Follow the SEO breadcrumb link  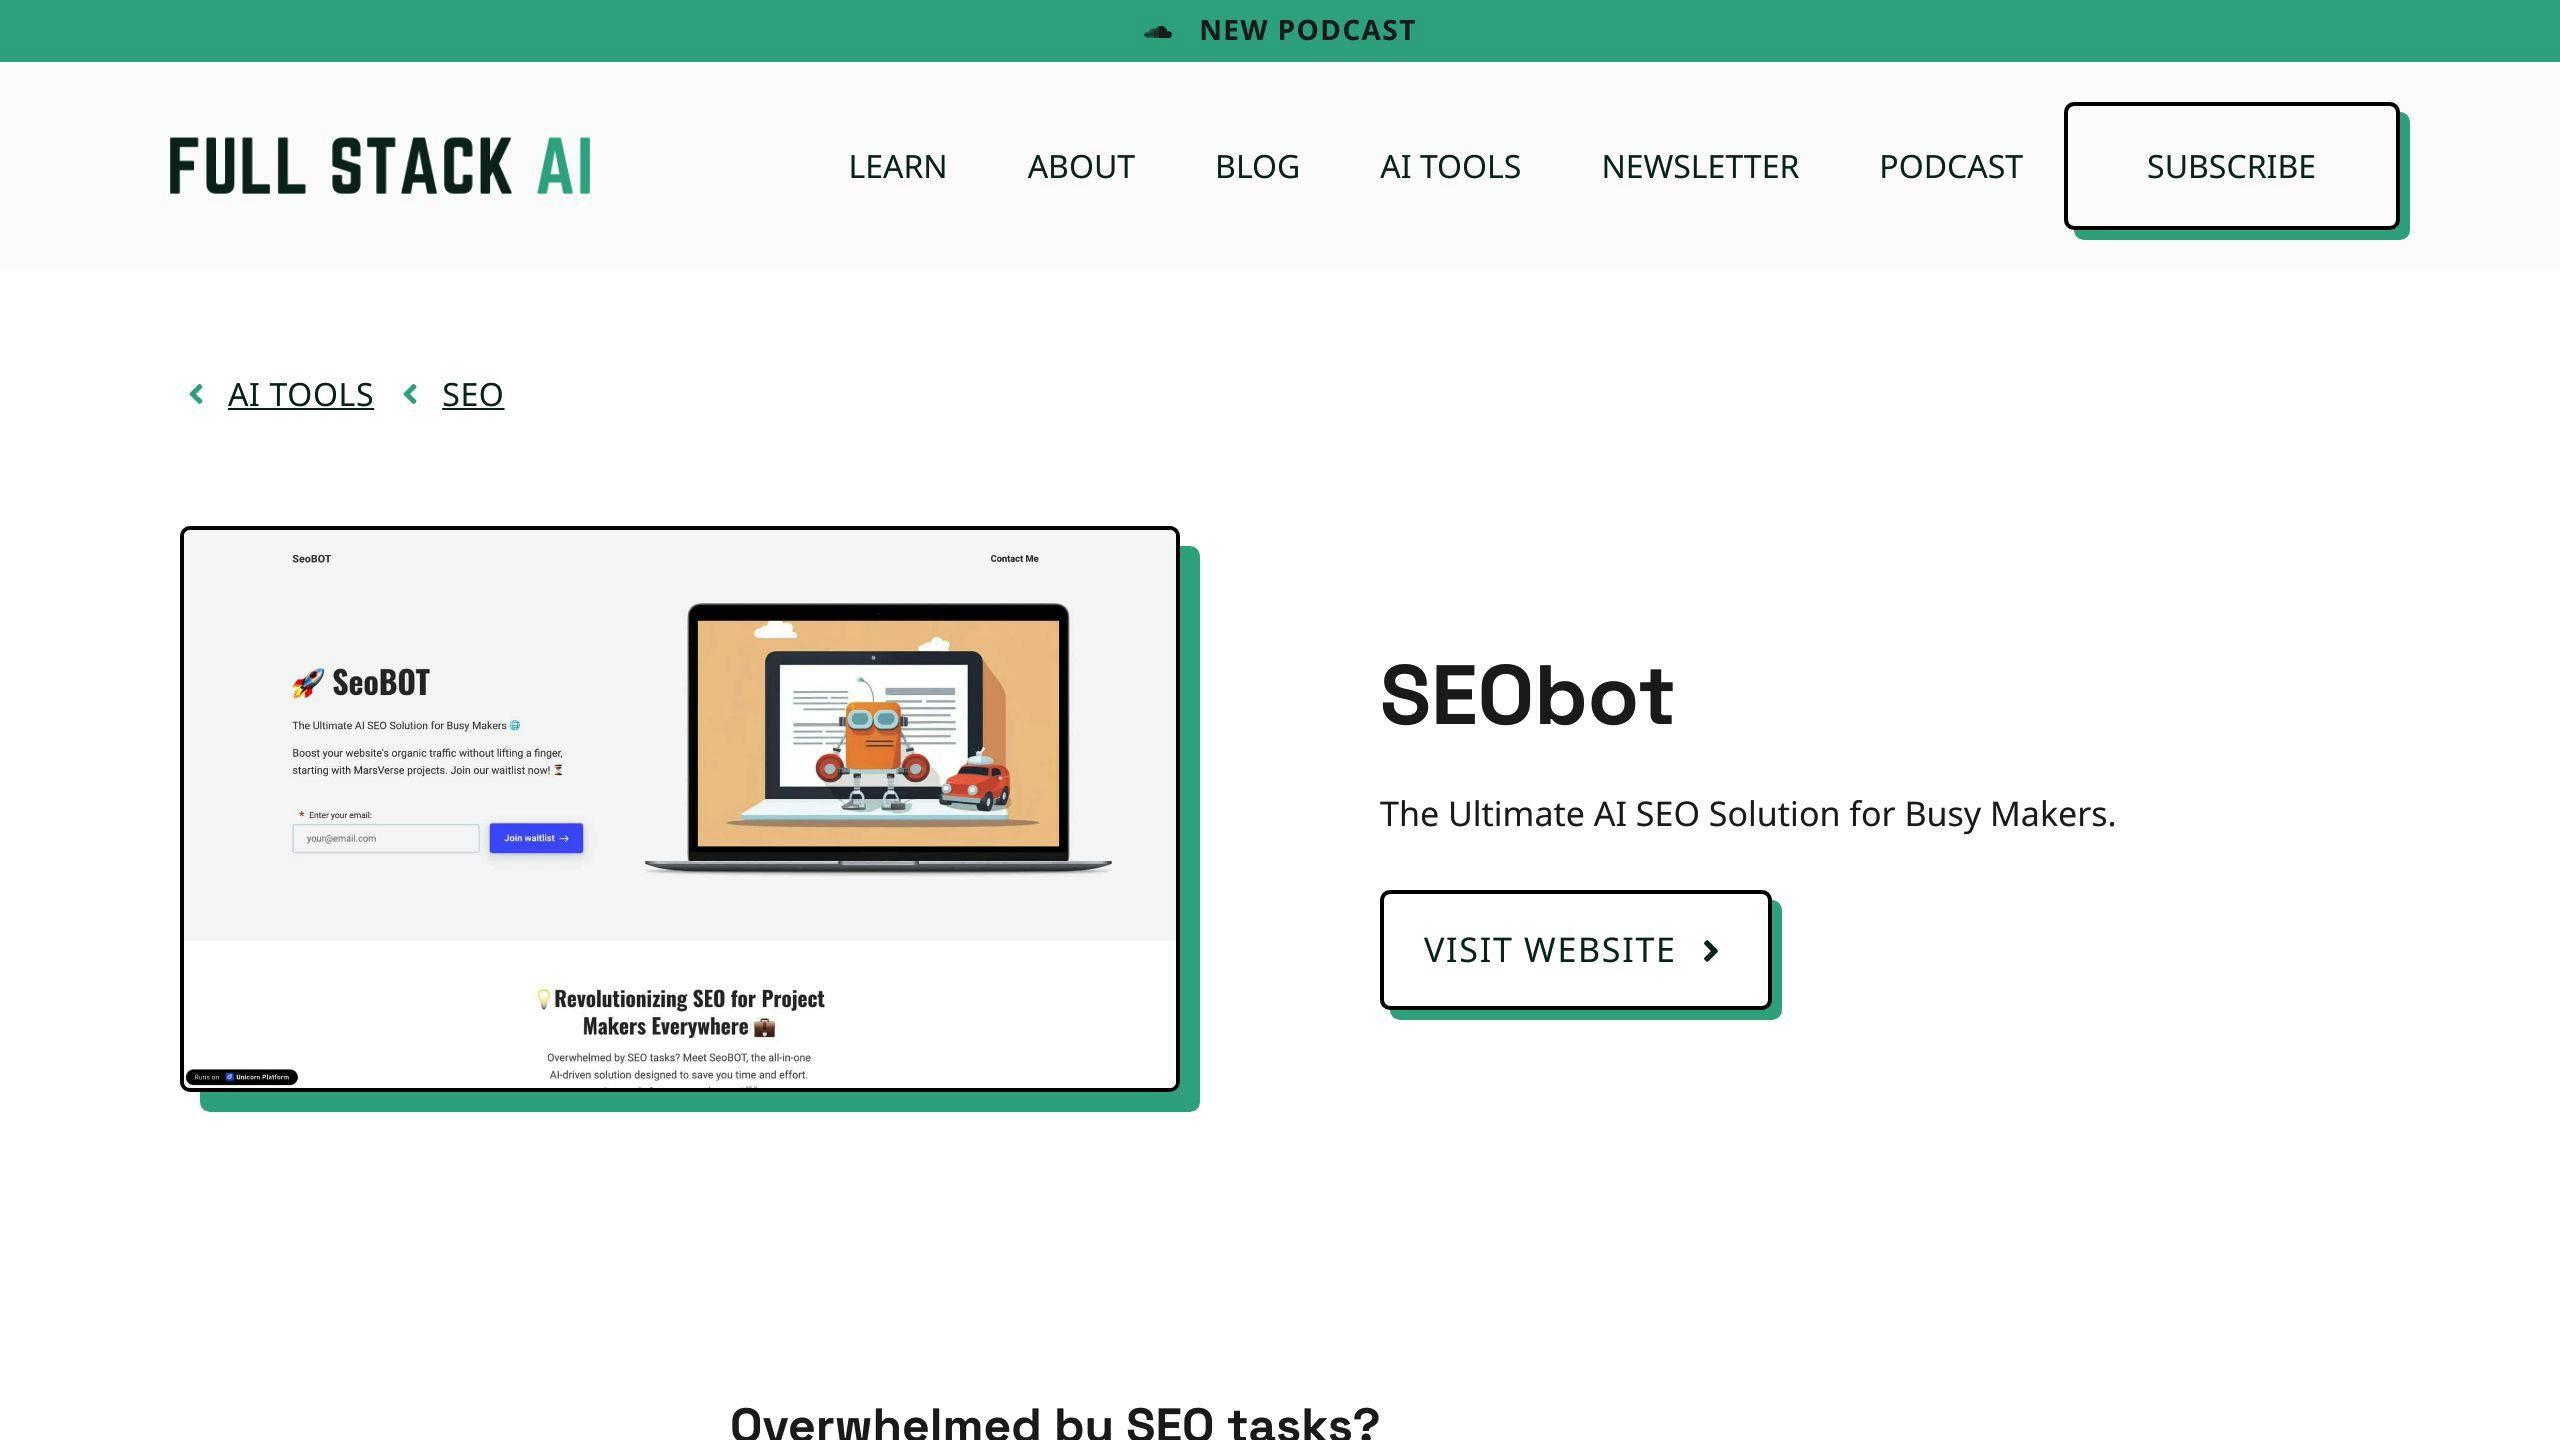point(472,394)
